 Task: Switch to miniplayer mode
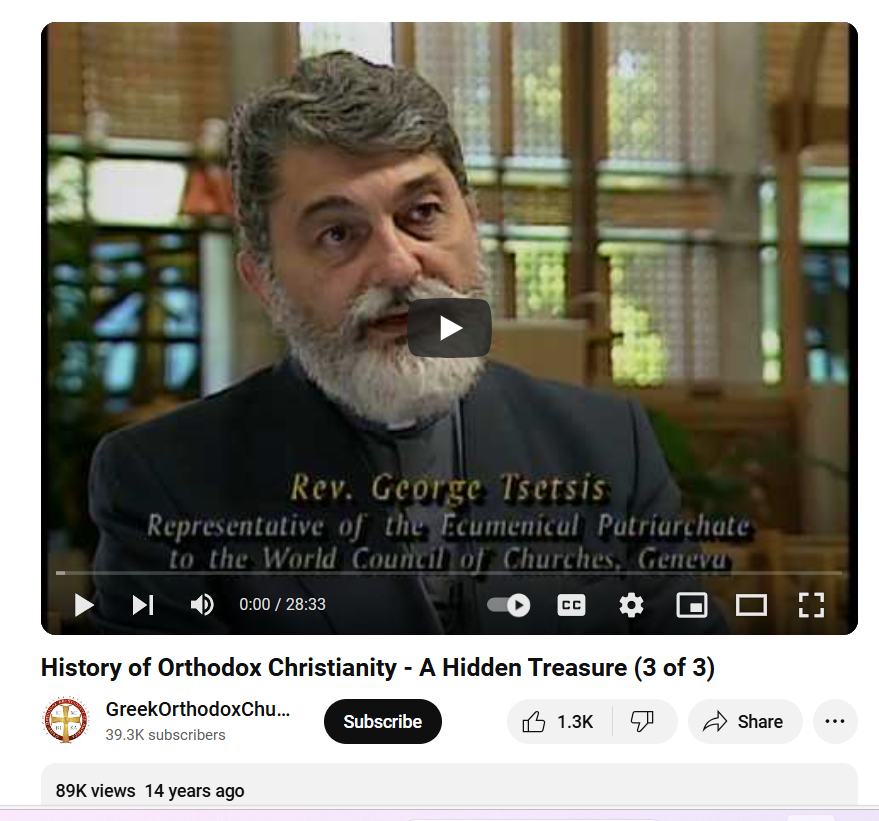click(692, 605)
